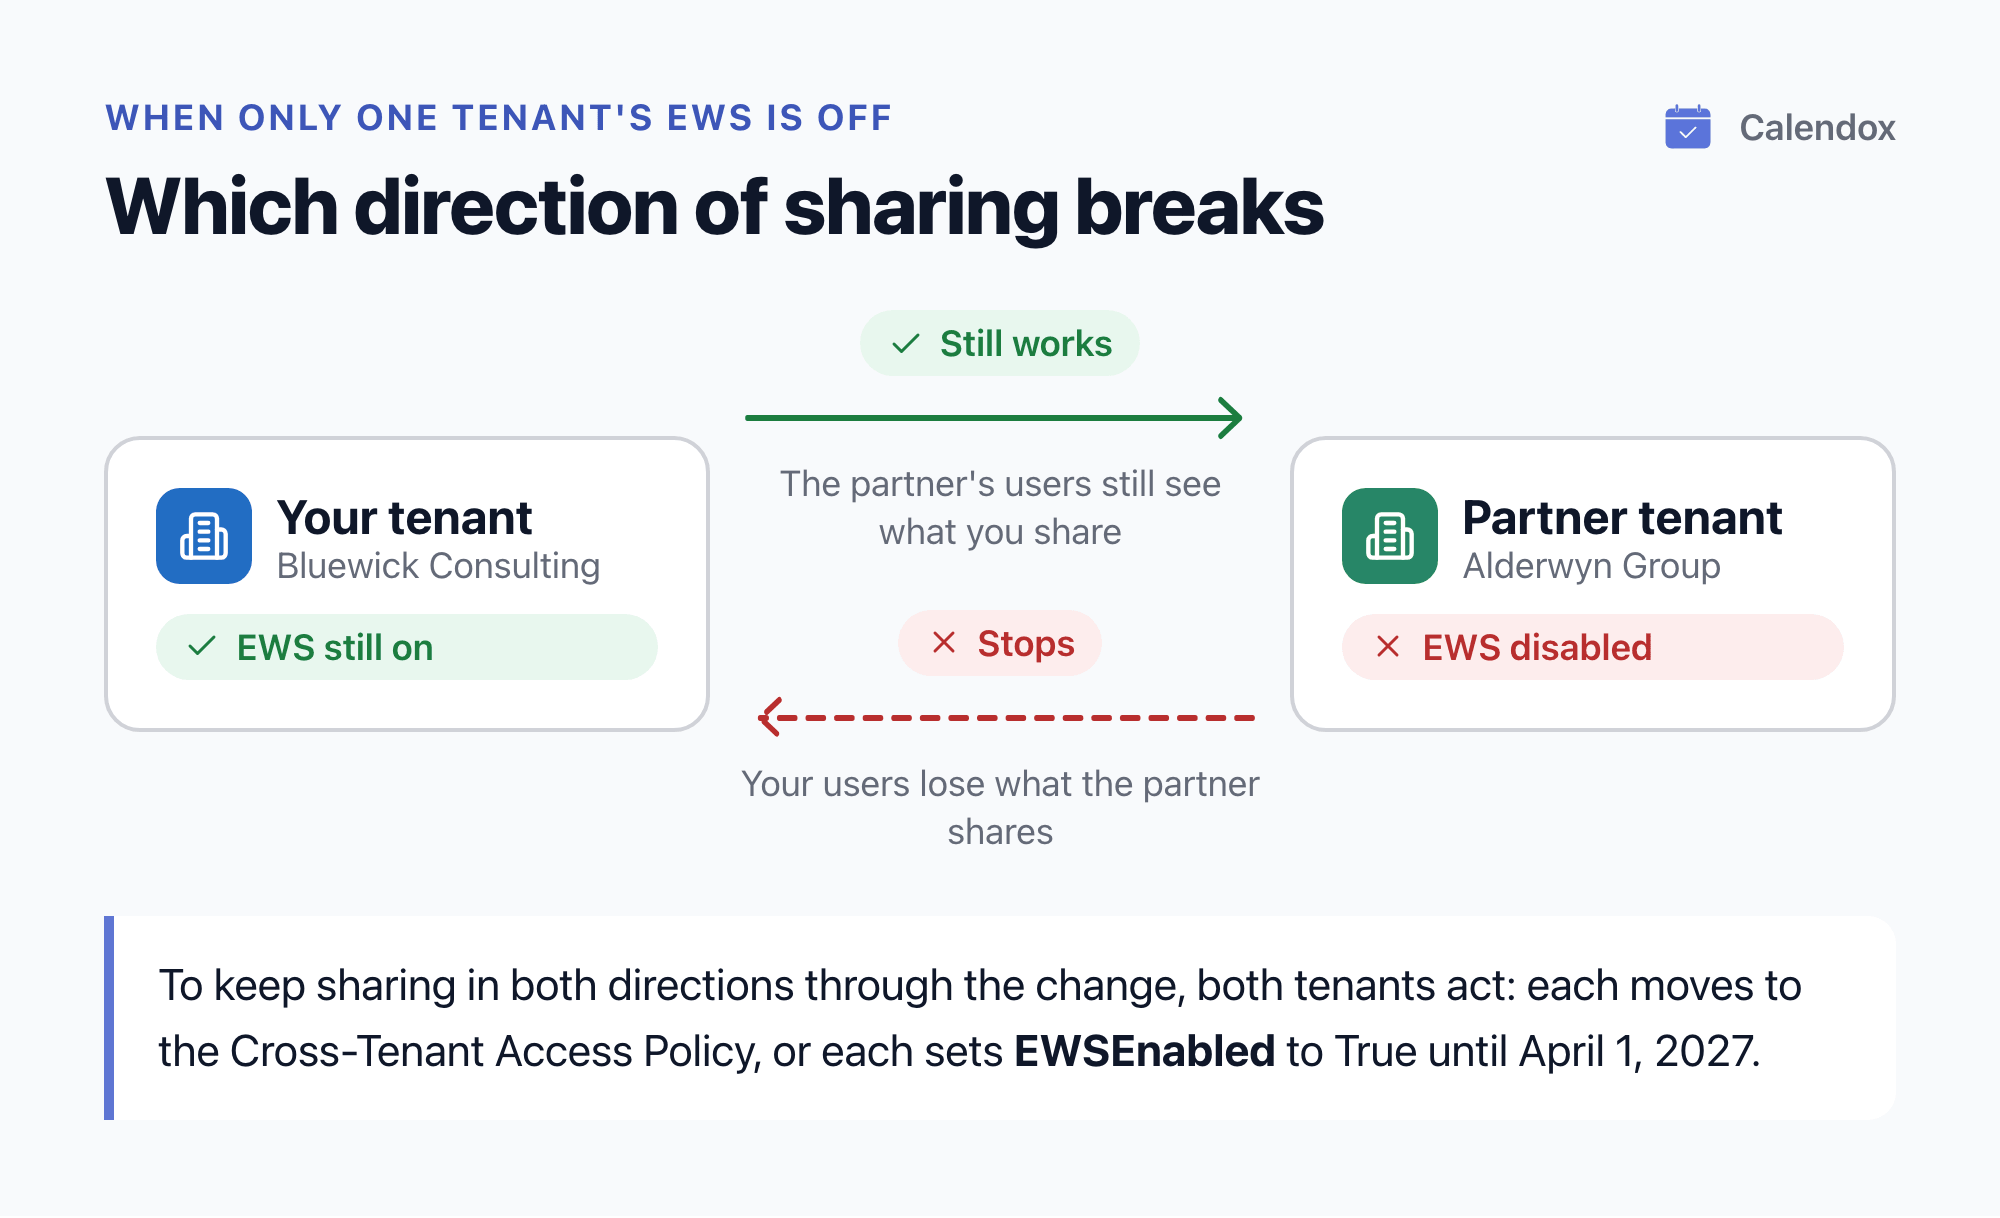Click the checkmark in the Still works badge
Screen dimensions: 2000x1218
pos(906,344)
